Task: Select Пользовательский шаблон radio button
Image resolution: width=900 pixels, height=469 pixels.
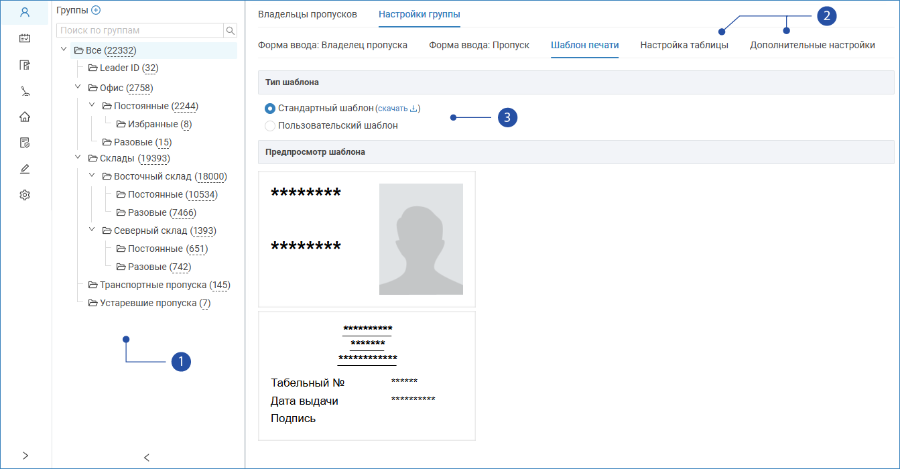Action: pyautogui.click(x=270, y=126)
